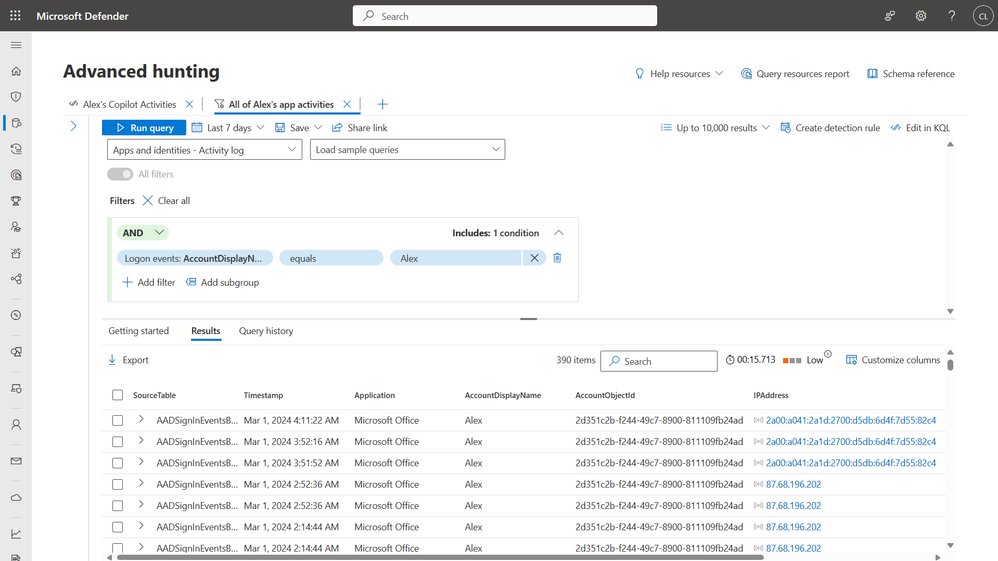This screenshot has height=561, width=998.
Task: Open the person icon in sidebar
Action: [16, 425]
